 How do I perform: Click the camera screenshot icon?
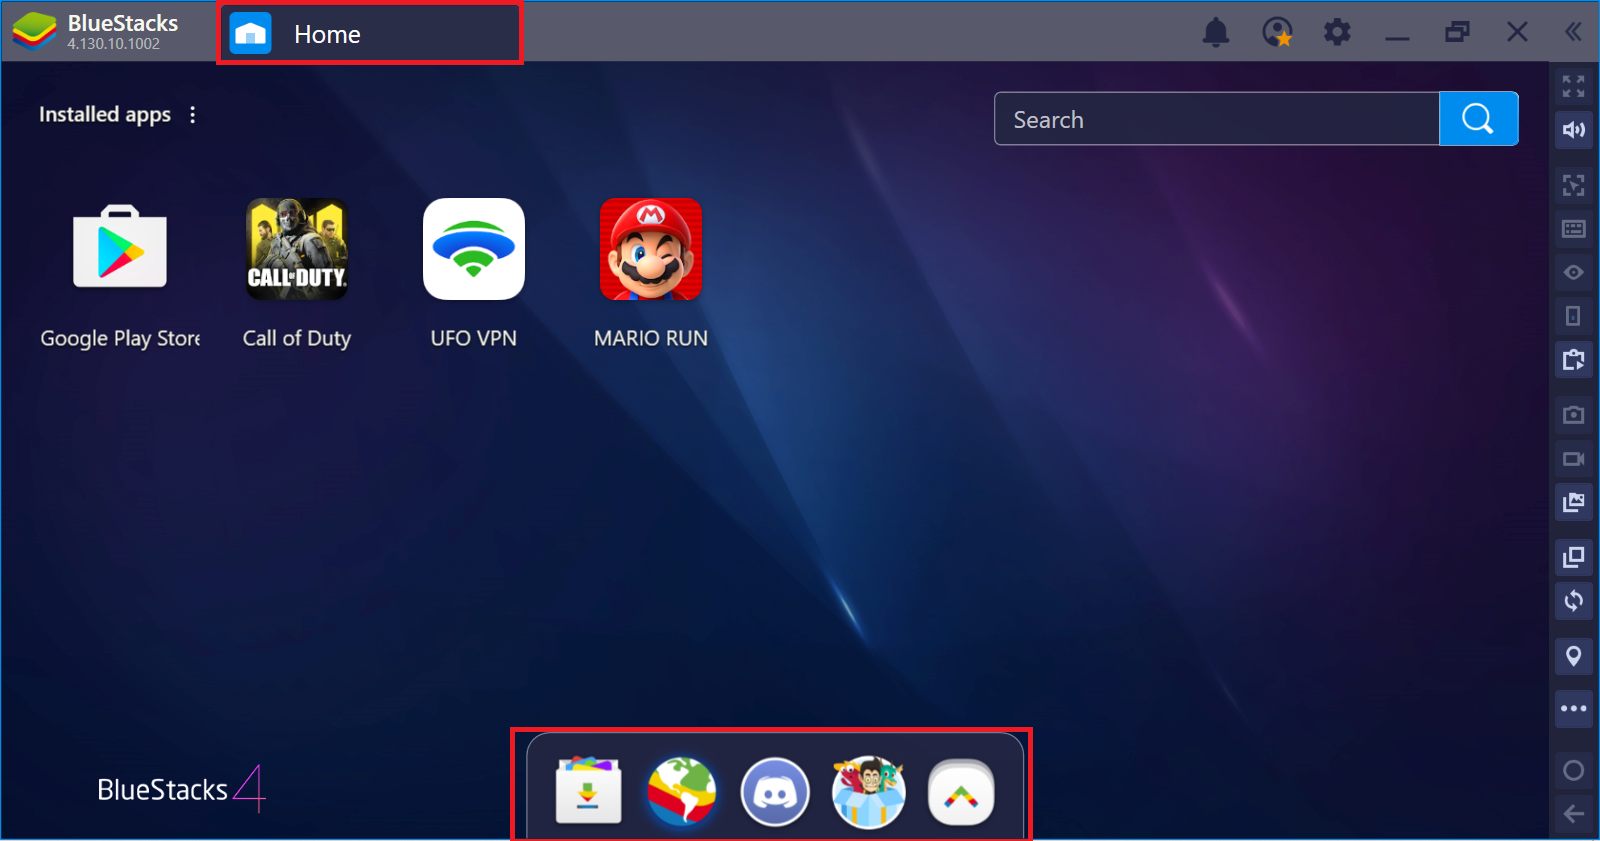(x=1573, y=414)
